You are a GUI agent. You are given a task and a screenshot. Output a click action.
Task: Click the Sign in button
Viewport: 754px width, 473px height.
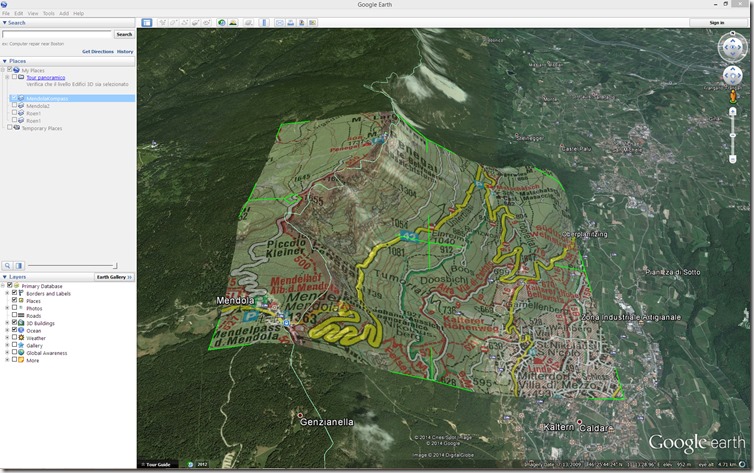[x=716, y=23]
